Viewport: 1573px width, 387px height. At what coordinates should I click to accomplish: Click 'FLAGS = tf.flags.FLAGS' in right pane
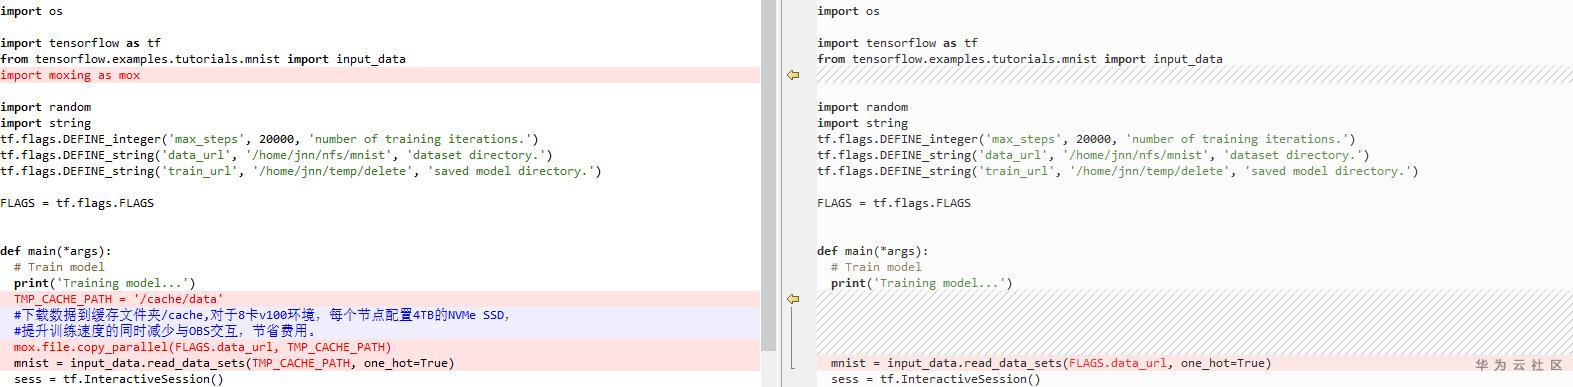(894, 203)
